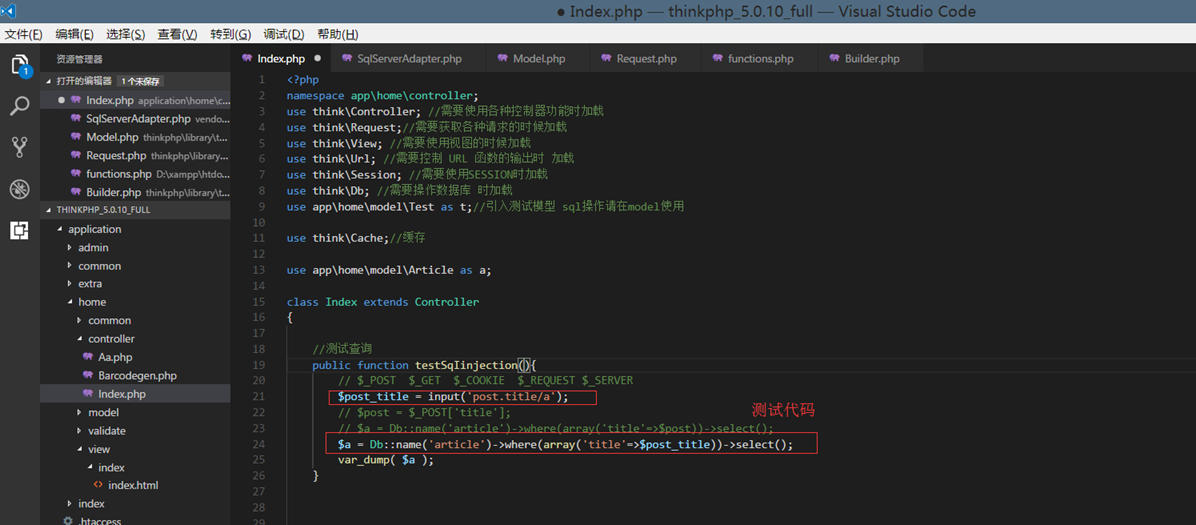Image resolution: width=1196 pixels, height=525 pixels.
Task: Open the 编辑(E) menu
Action: [x=75, y=34]
